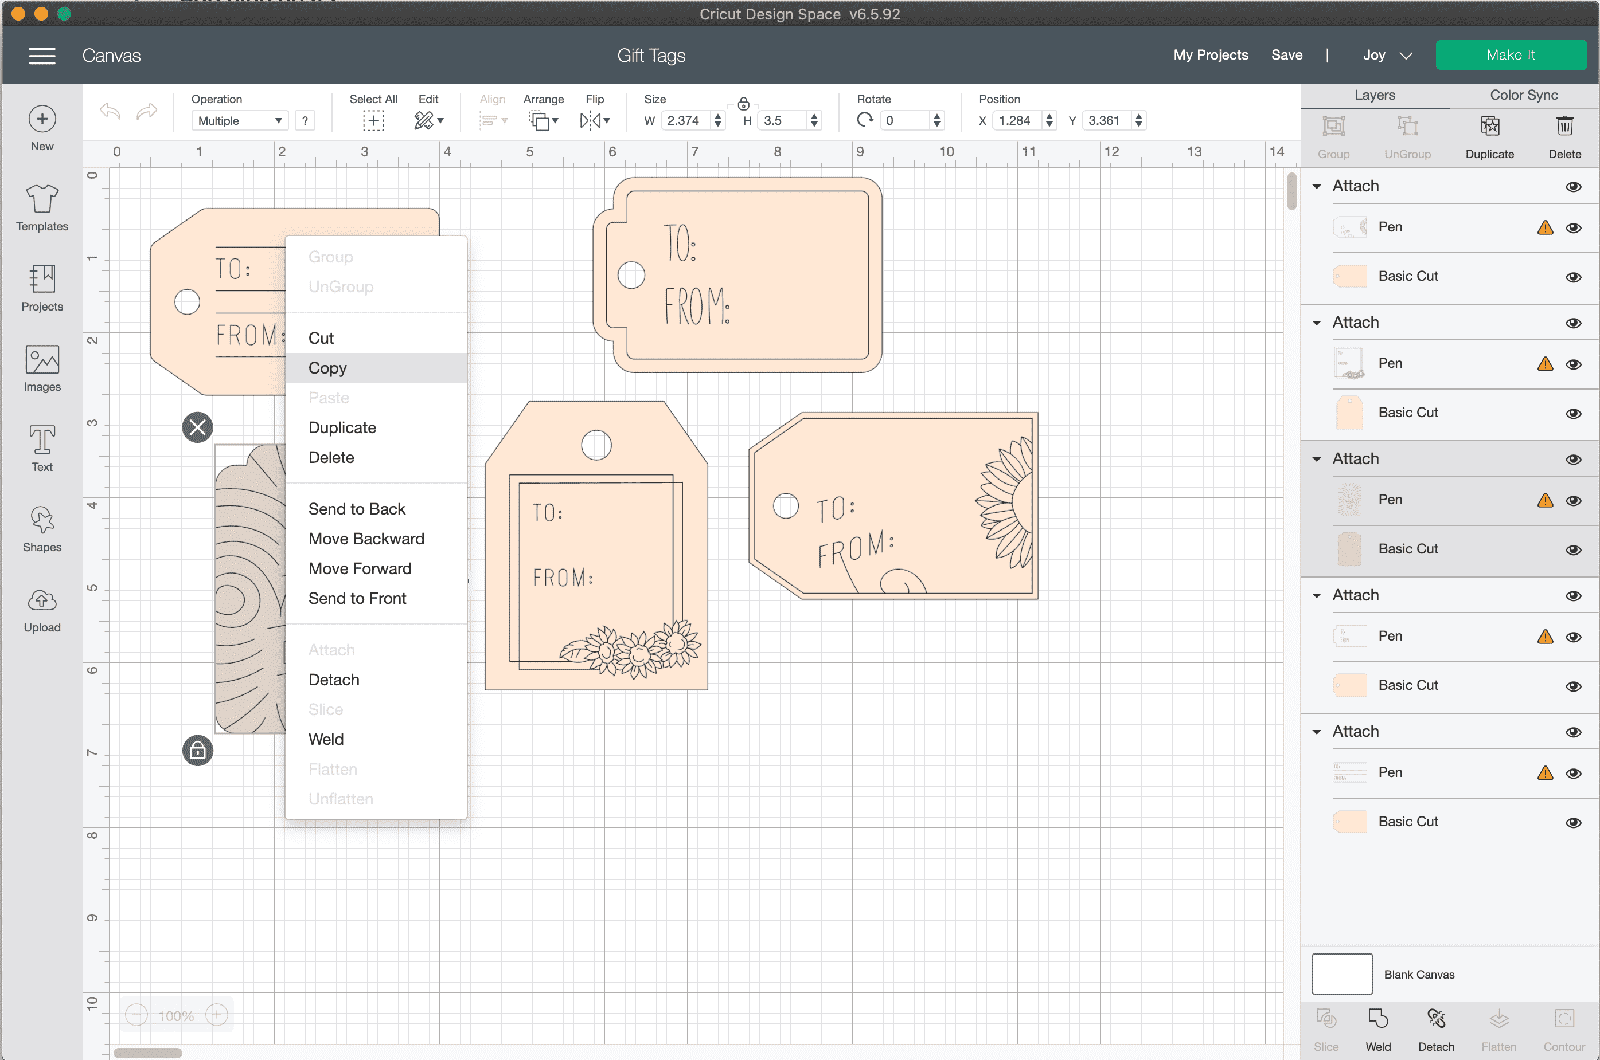The width and height of the screenshot is (1600, 1060).
Task: Hide the first Attach group
Action: pyautogui.click(x=1573, y=187)
